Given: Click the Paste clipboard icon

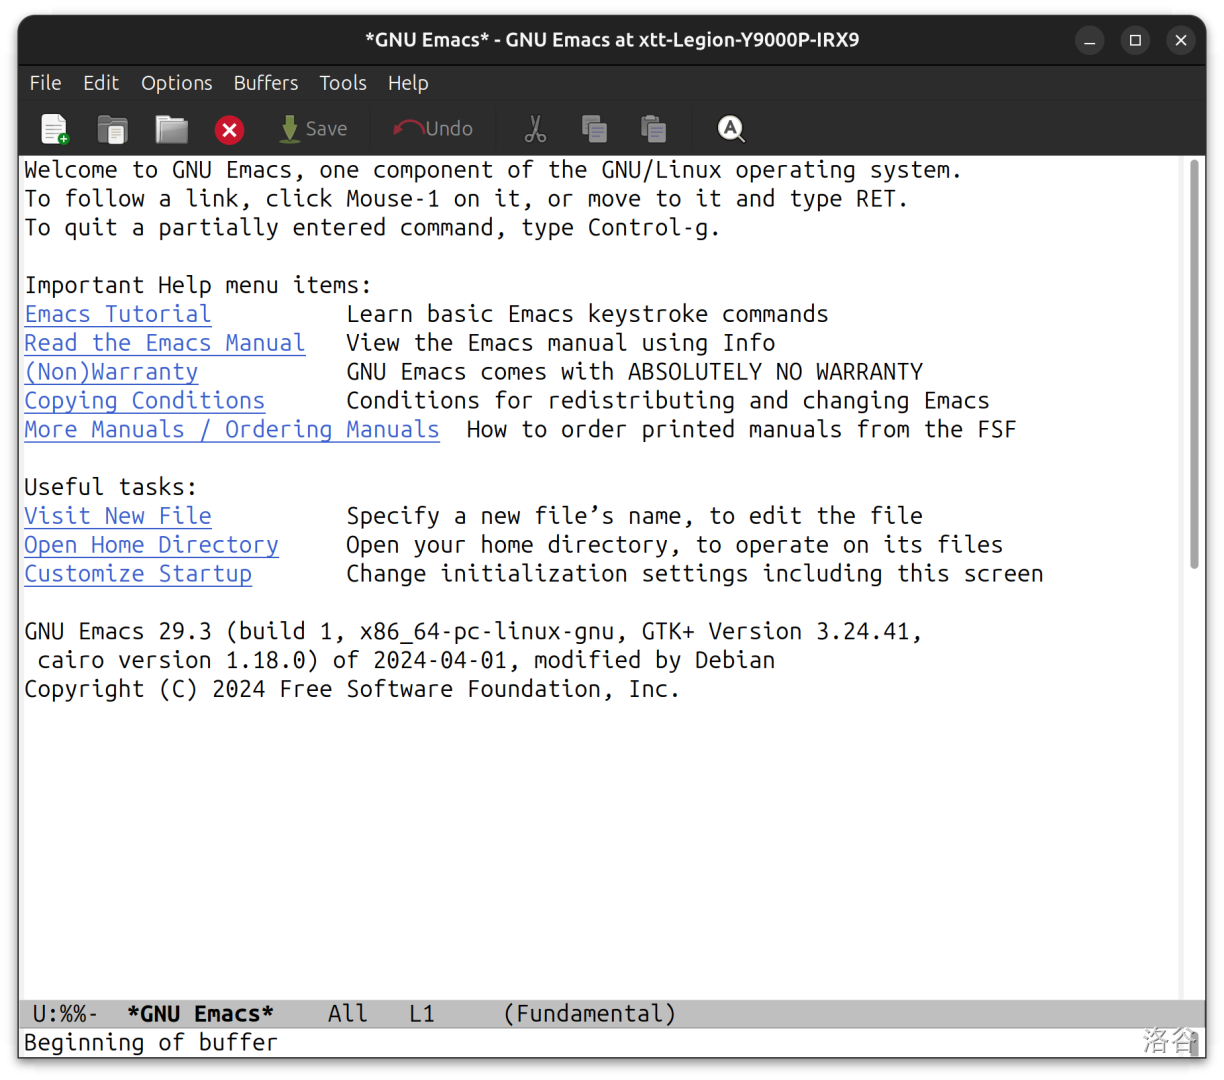Looking at the screenshot, I should pos(653,129).
